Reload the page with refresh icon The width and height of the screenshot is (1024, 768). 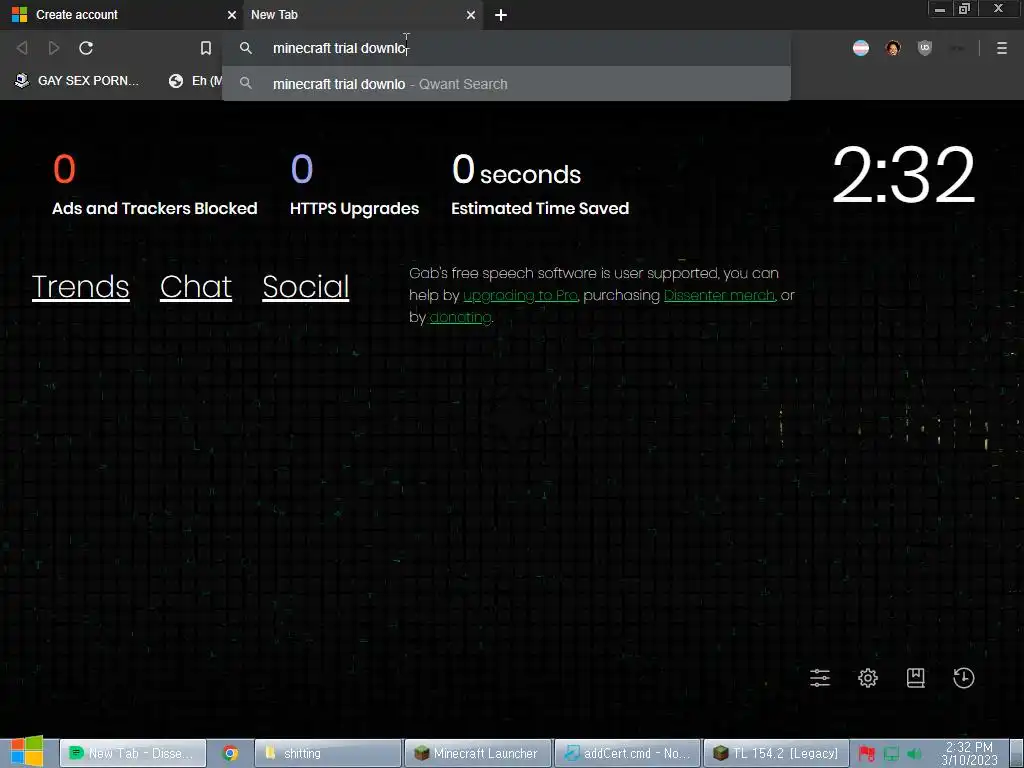[x=86, y=48]
